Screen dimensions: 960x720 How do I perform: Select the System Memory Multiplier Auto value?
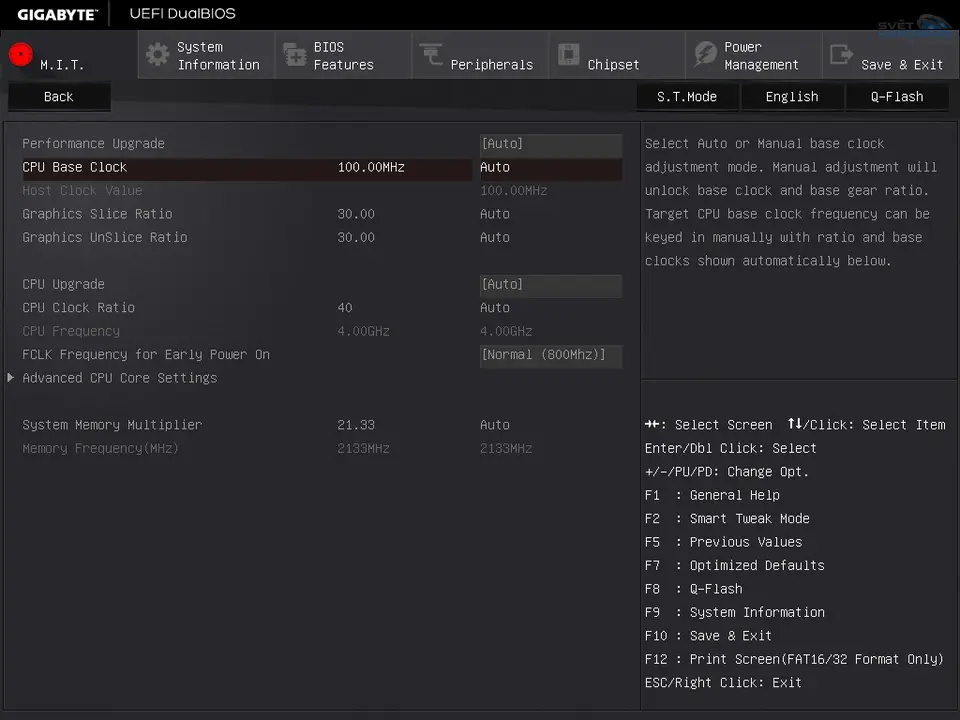point(495,425)
